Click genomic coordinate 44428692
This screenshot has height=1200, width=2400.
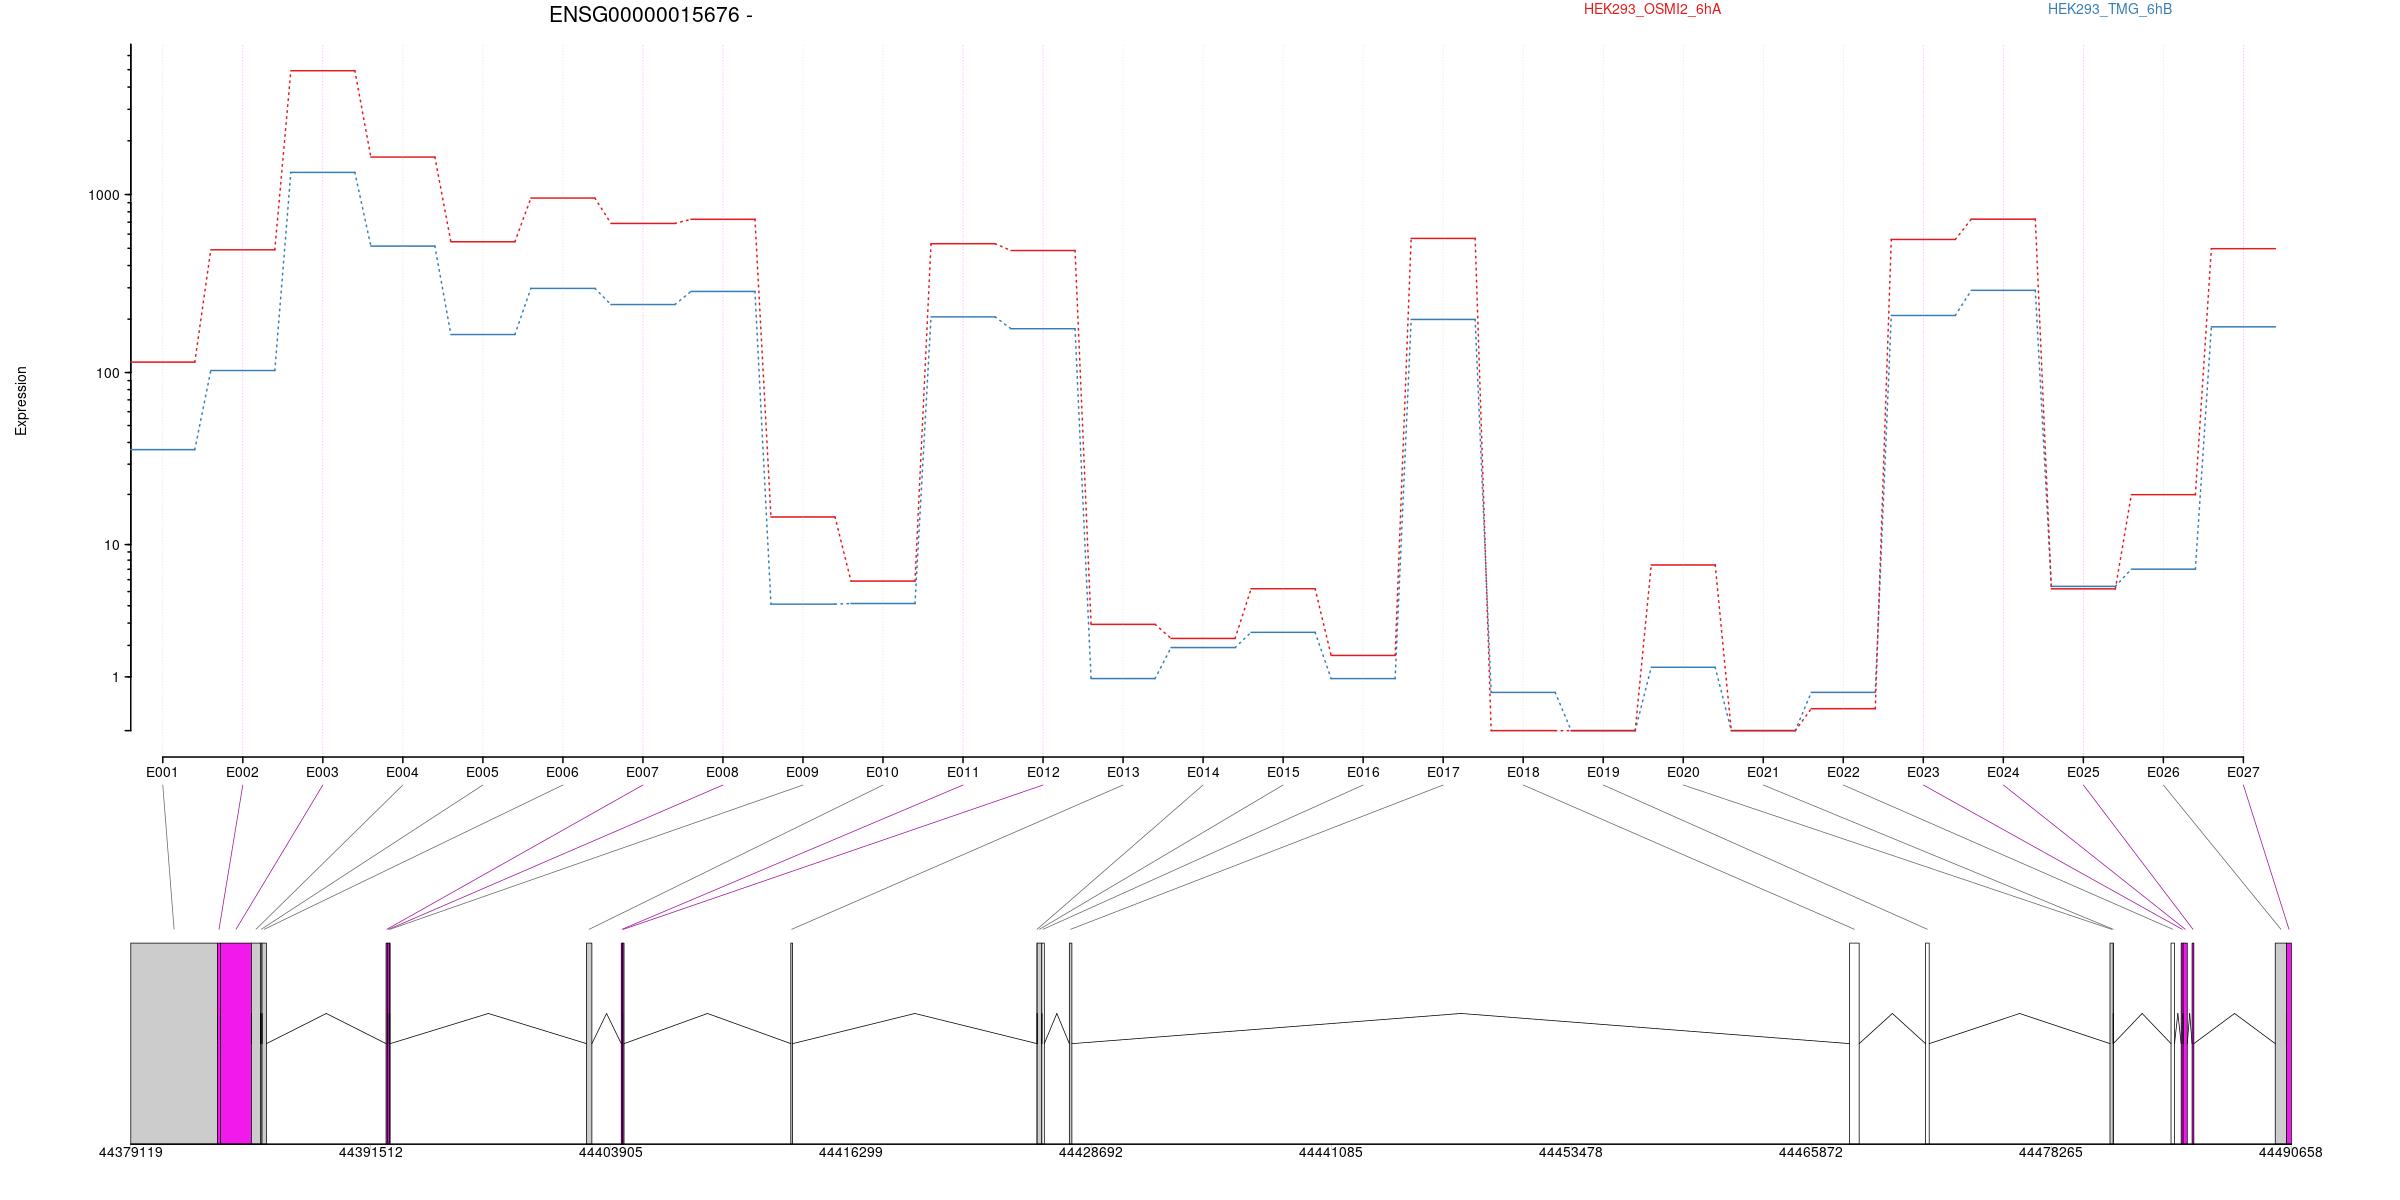point(1090,1153)
